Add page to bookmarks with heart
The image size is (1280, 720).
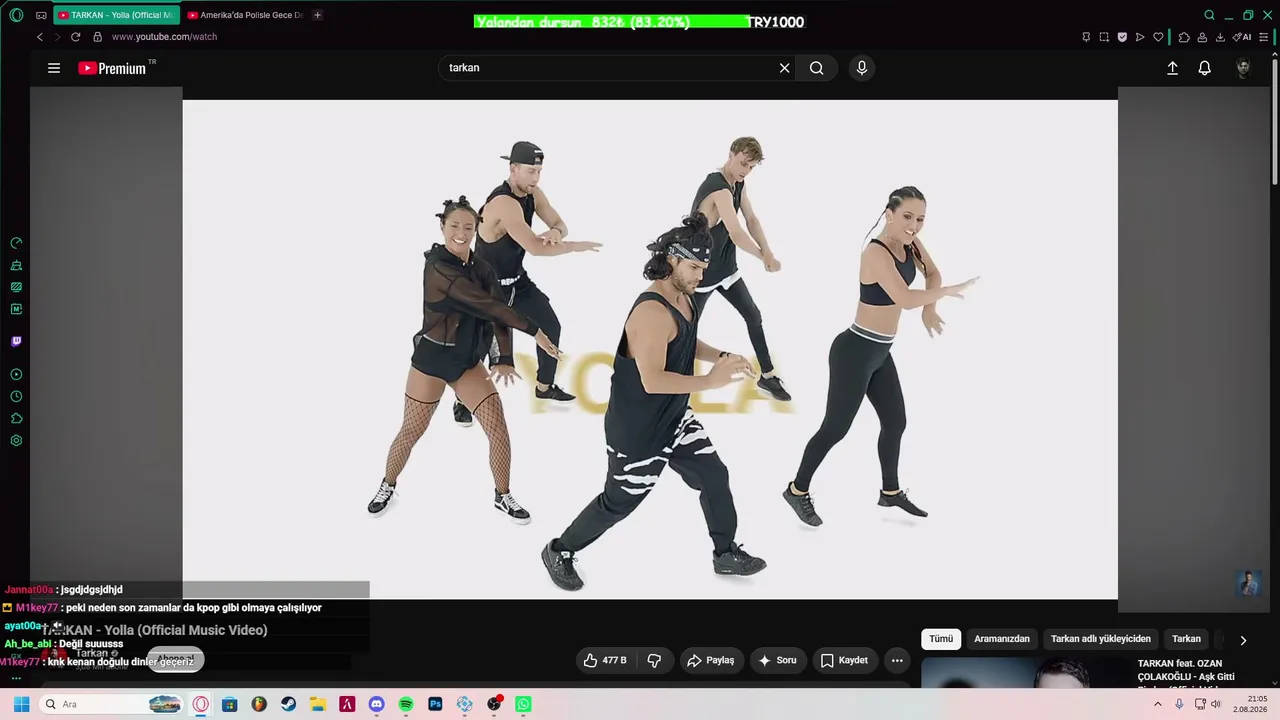[1158, 37]
